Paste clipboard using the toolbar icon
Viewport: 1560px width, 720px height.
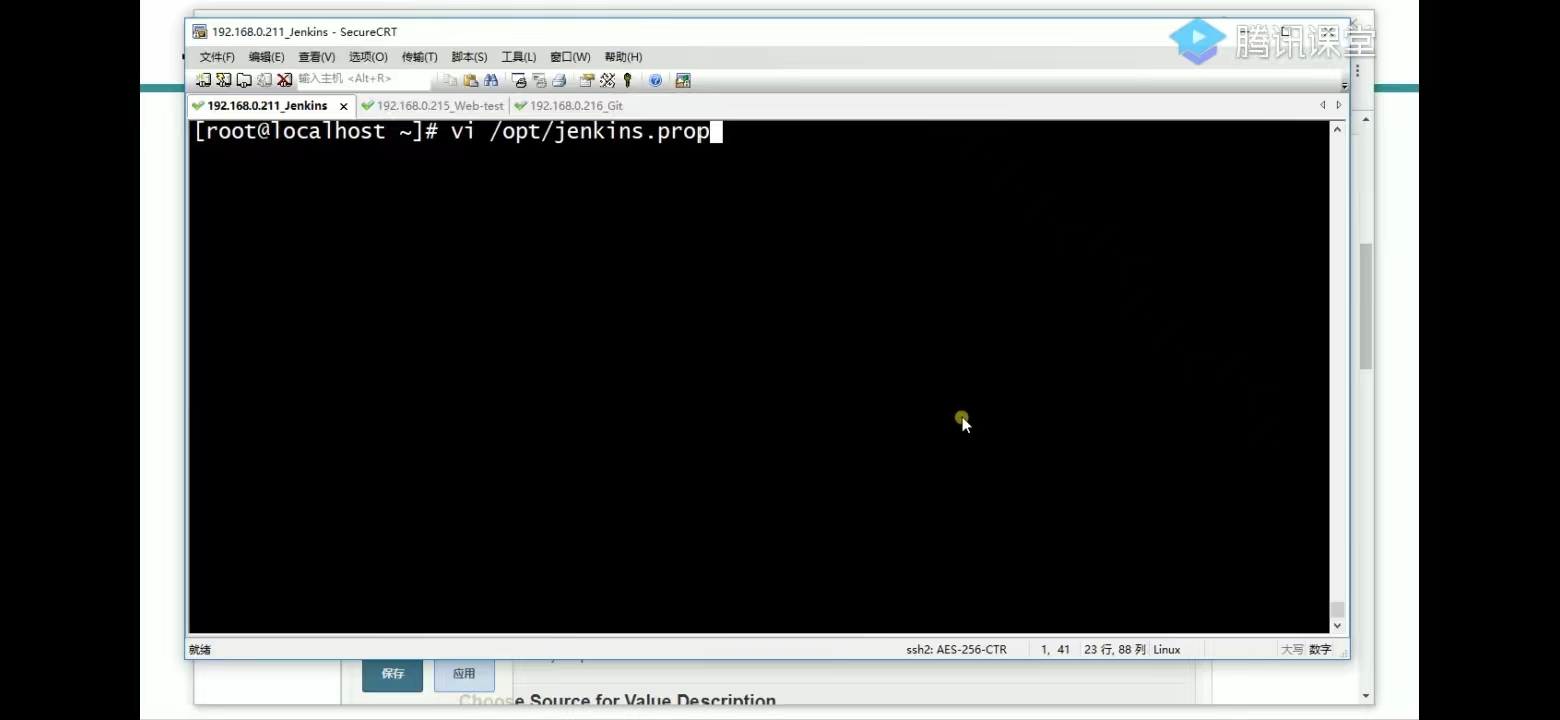471,80
